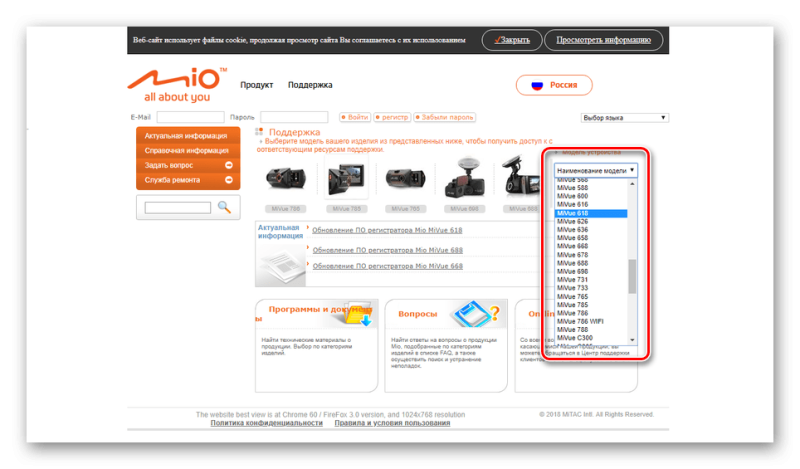Collapse the Служба ремонта minus icon
The height and width of the screenshot is (469, 800).
[229, 180]
